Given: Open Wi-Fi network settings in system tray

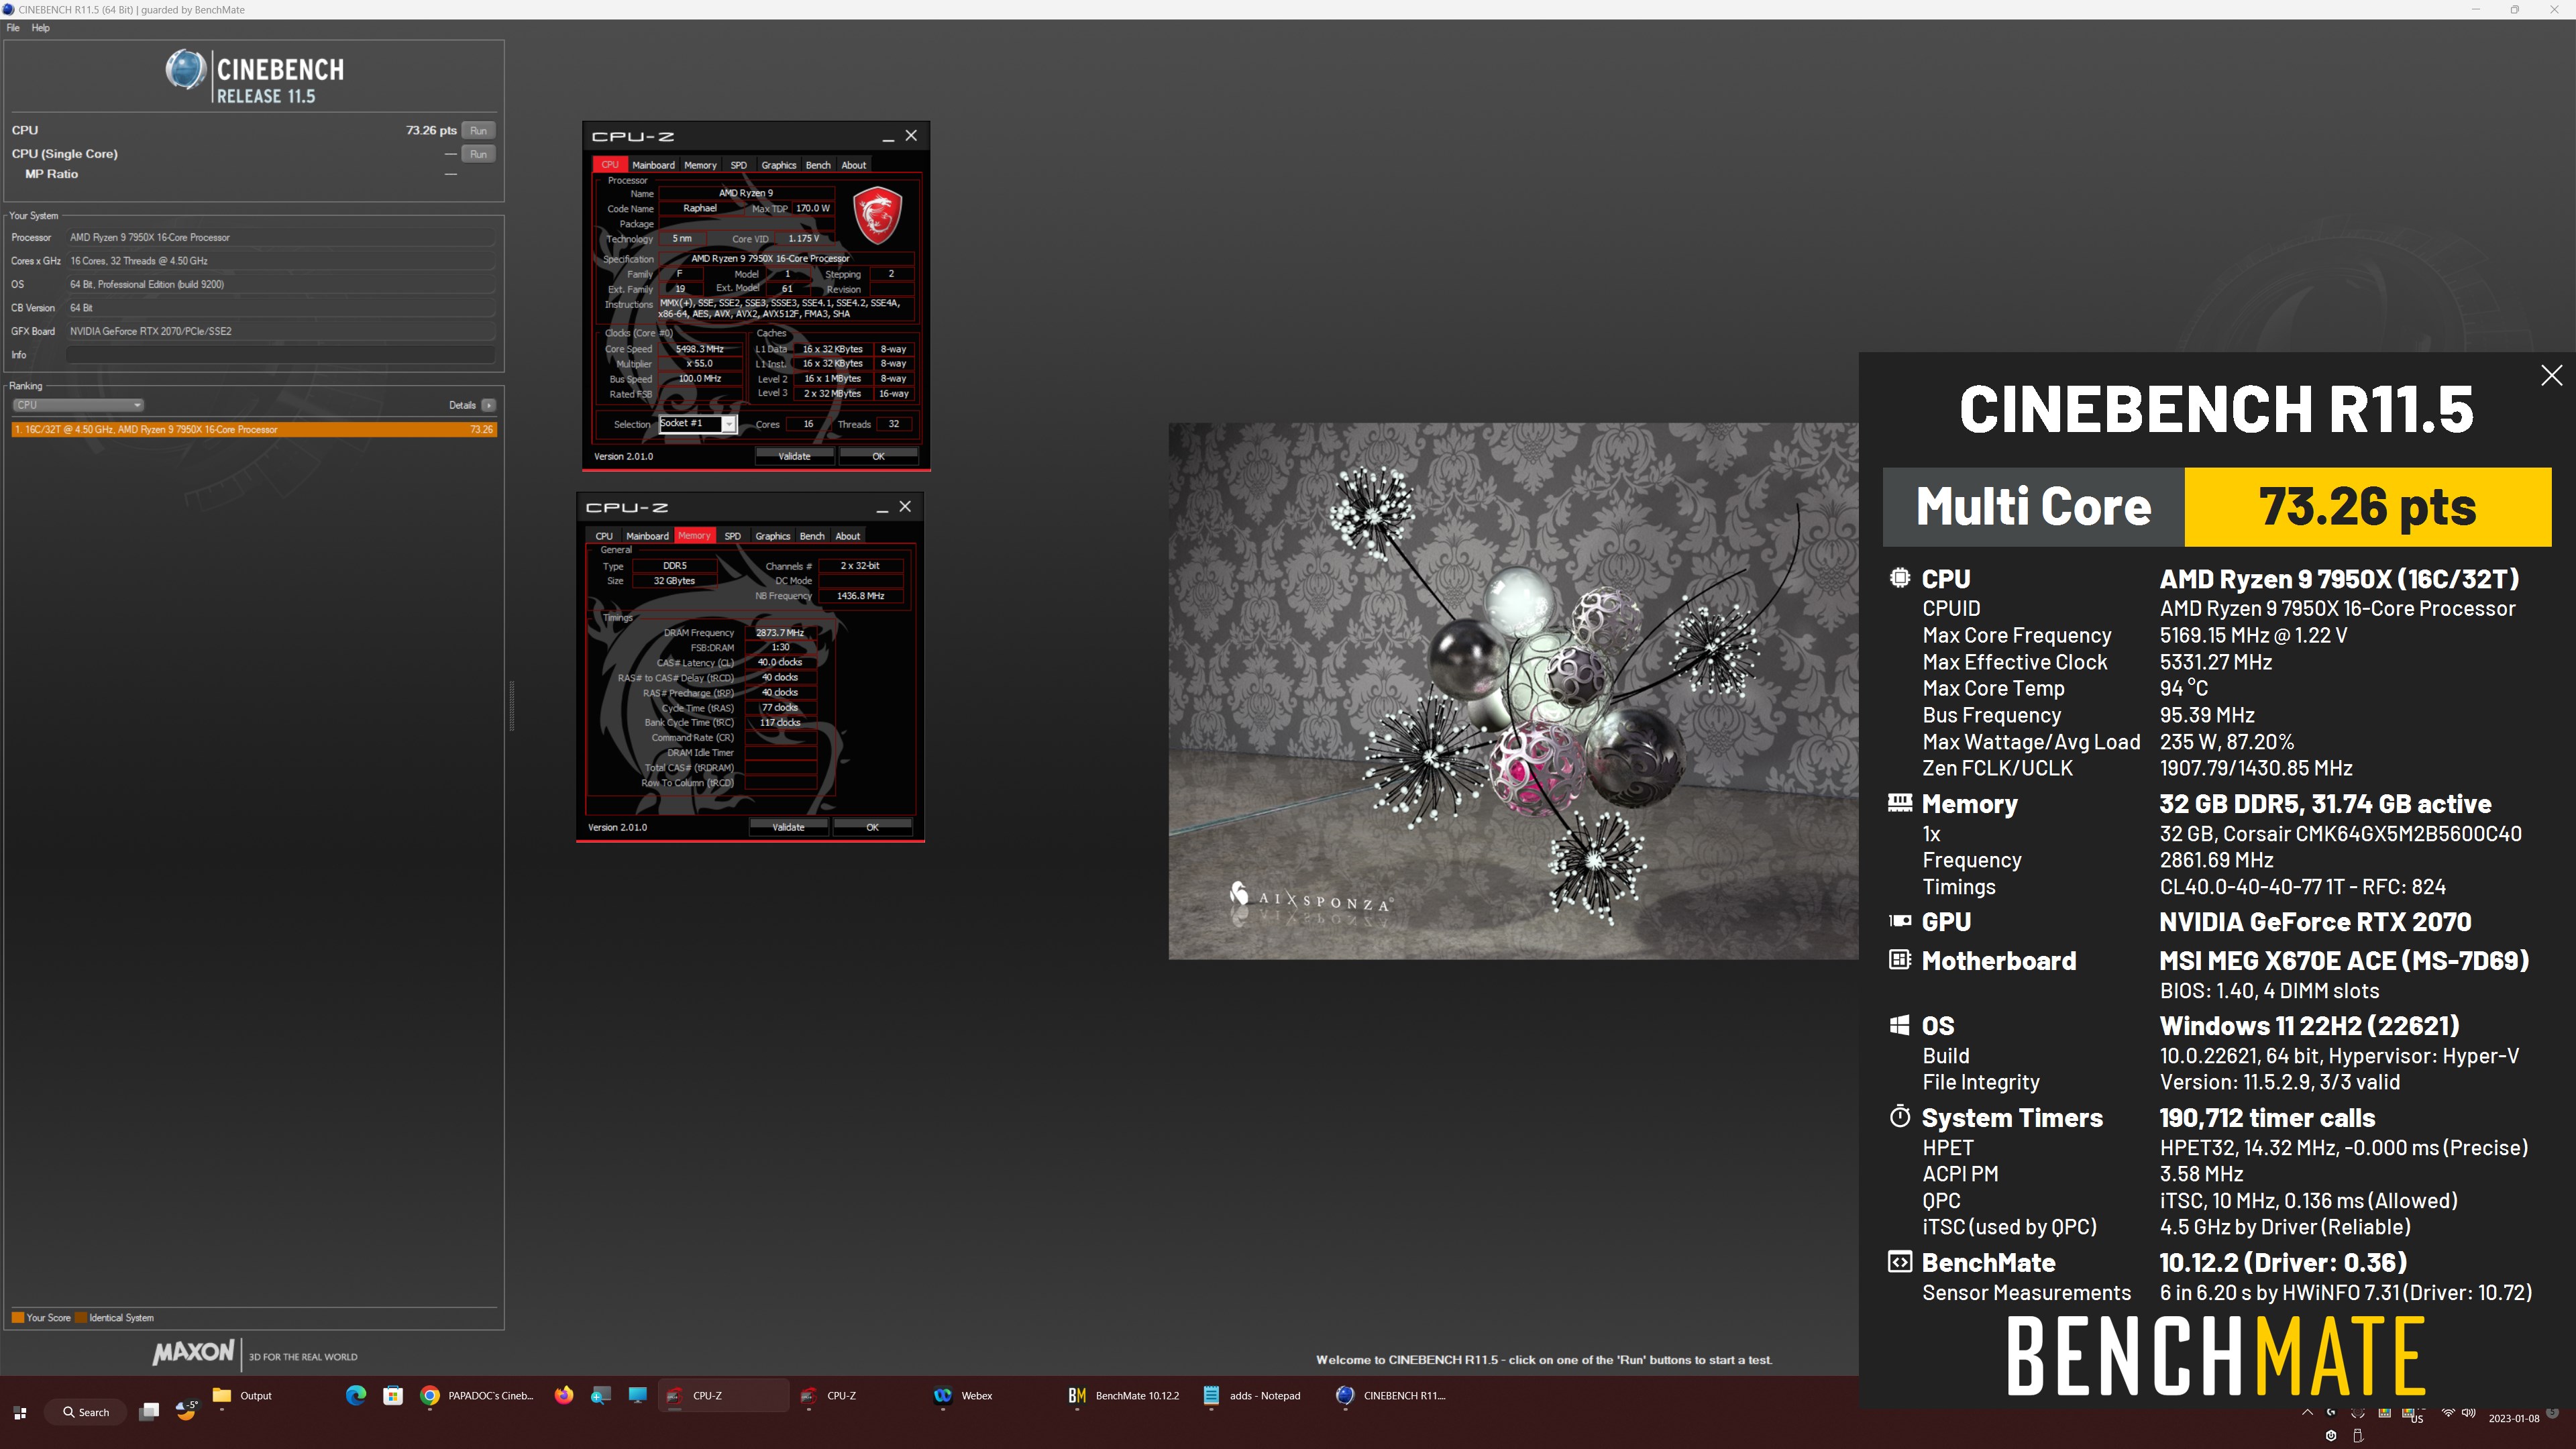Looking at the screenshot, I should (2449, 1412).
